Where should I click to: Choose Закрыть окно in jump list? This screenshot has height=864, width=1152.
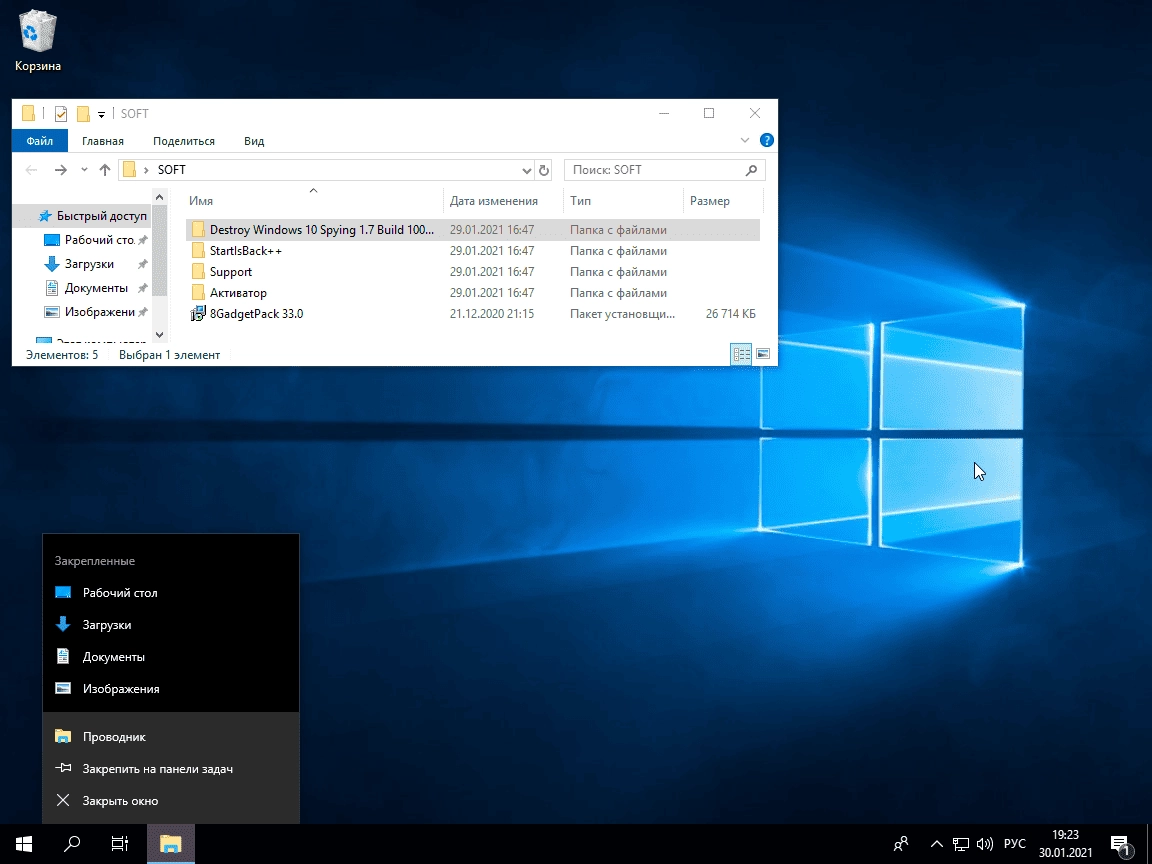point(171,801)
